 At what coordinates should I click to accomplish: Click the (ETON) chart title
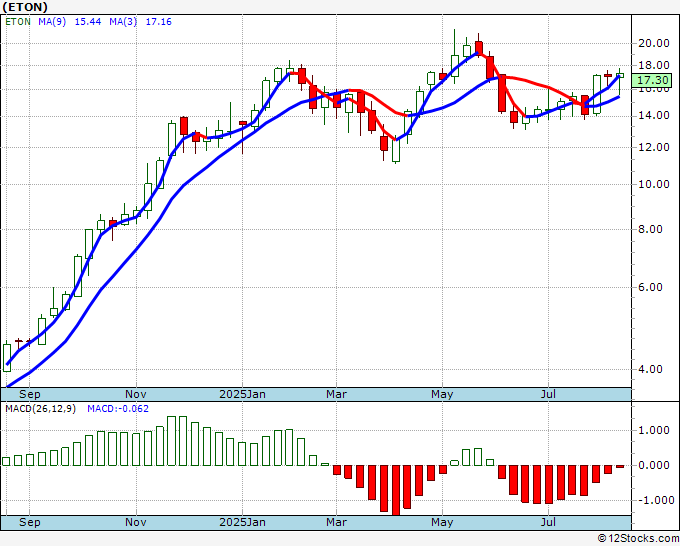coord(25,7)
